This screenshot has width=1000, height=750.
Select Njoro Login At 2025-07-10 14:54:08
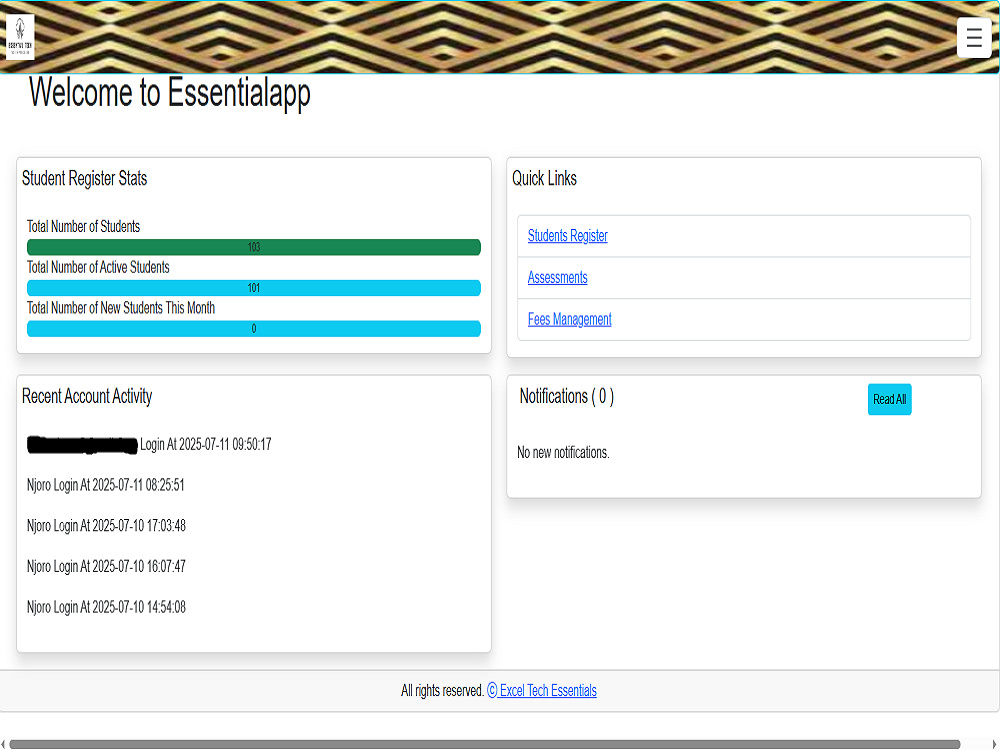106,608
